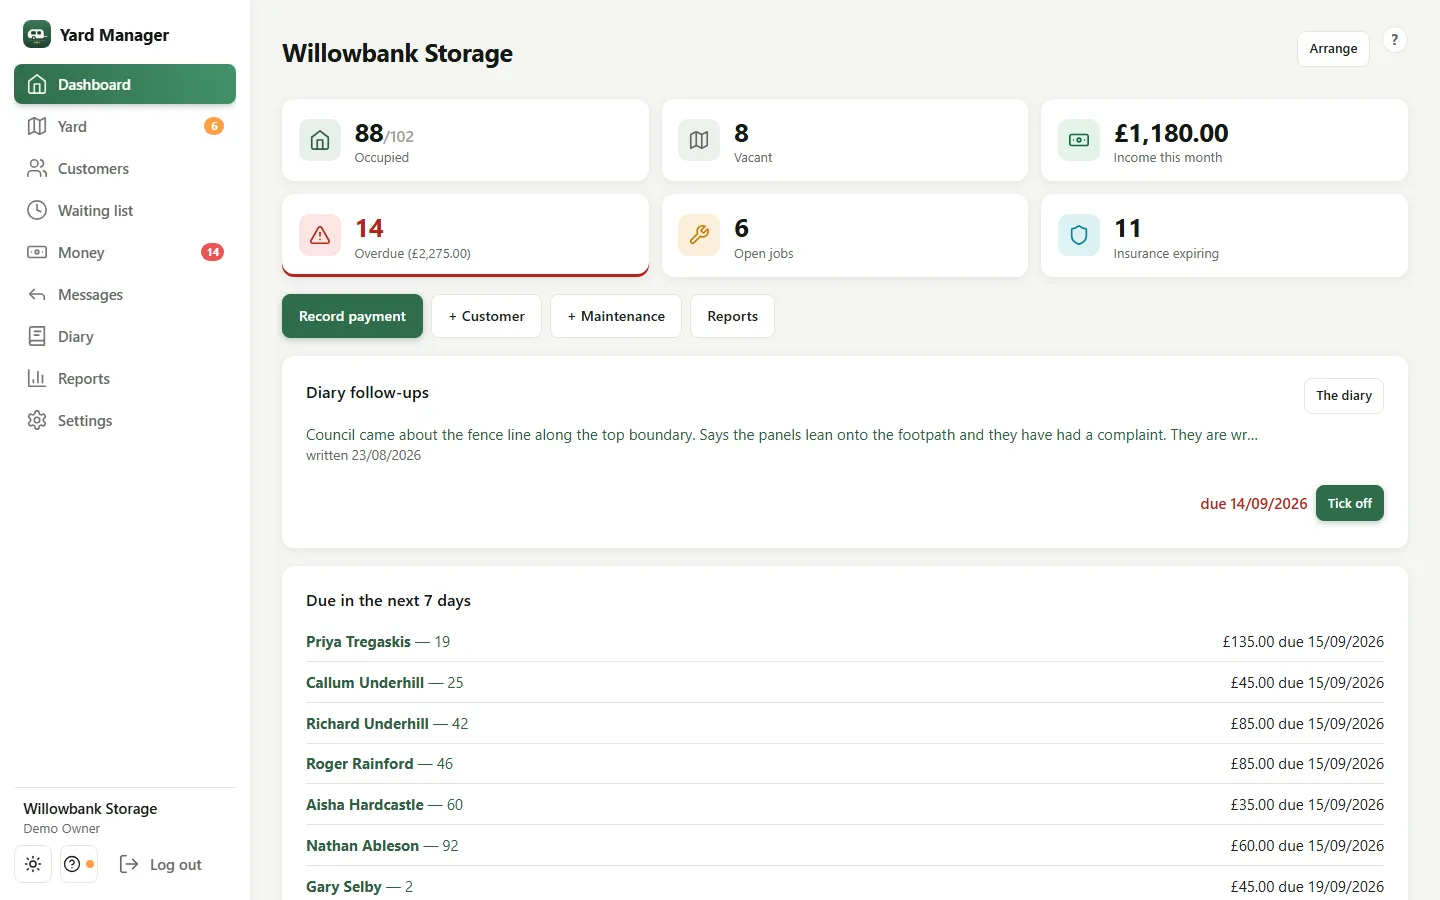Click the Log out arrow icon
Image resolution: width=1440 pixels, height=900 pixels.
pos(129,864)
